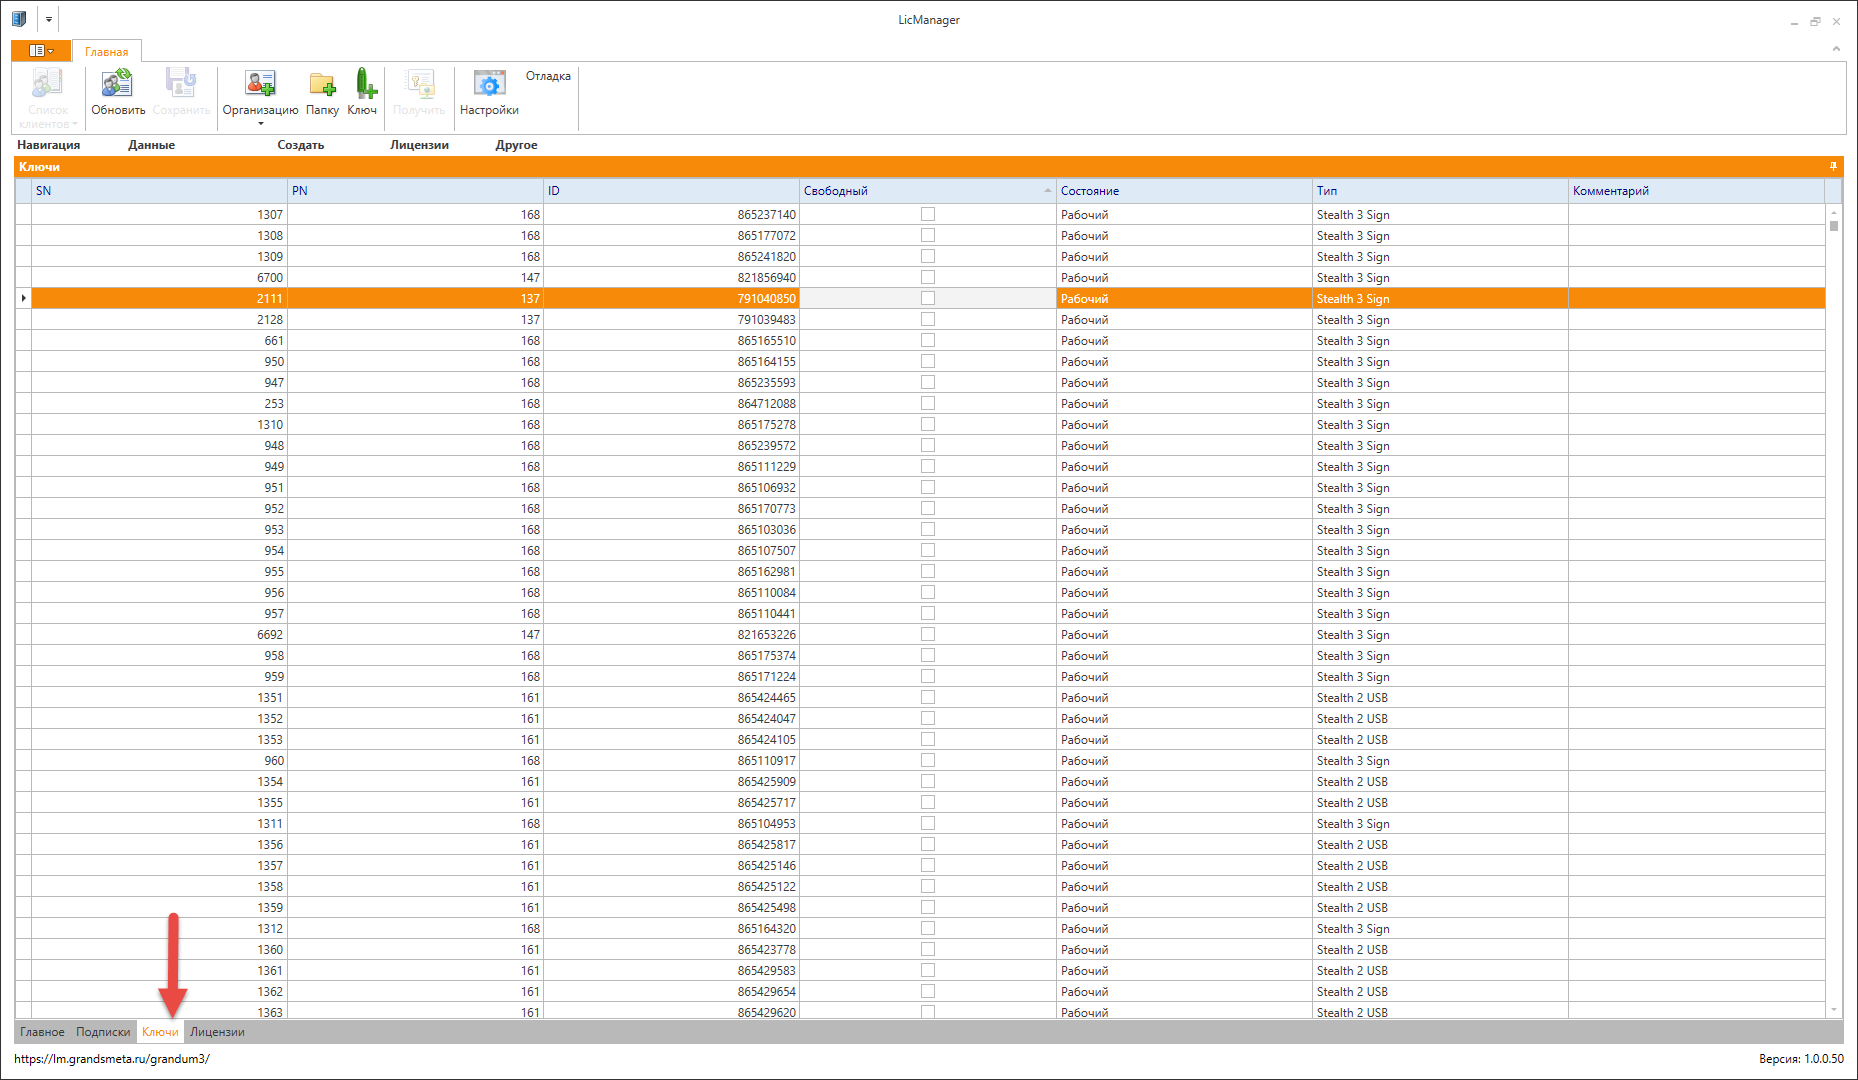Toggle Свободный checkbox for SN 2128
The width and height of the screenshot is (1858, 1080).
pyautogui.click(x=928, y=319)
